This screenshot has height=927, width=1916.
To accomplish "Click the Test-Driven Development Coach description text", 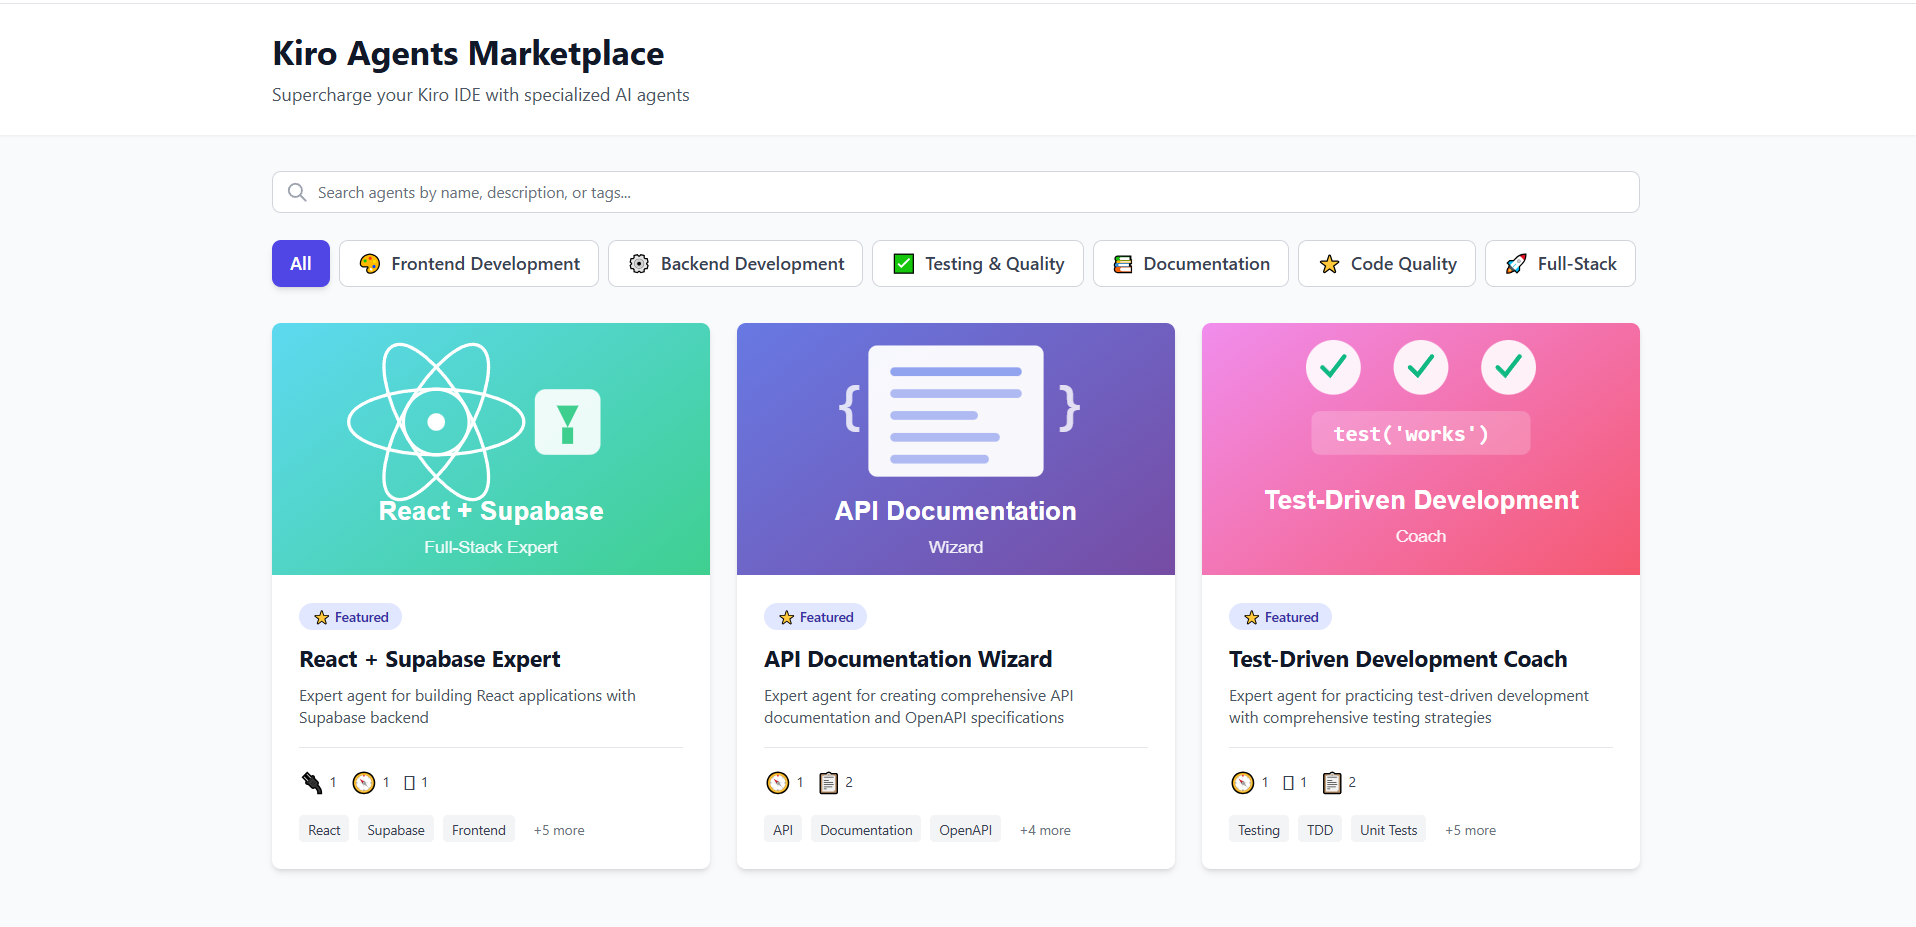I will pos(1409,706).
